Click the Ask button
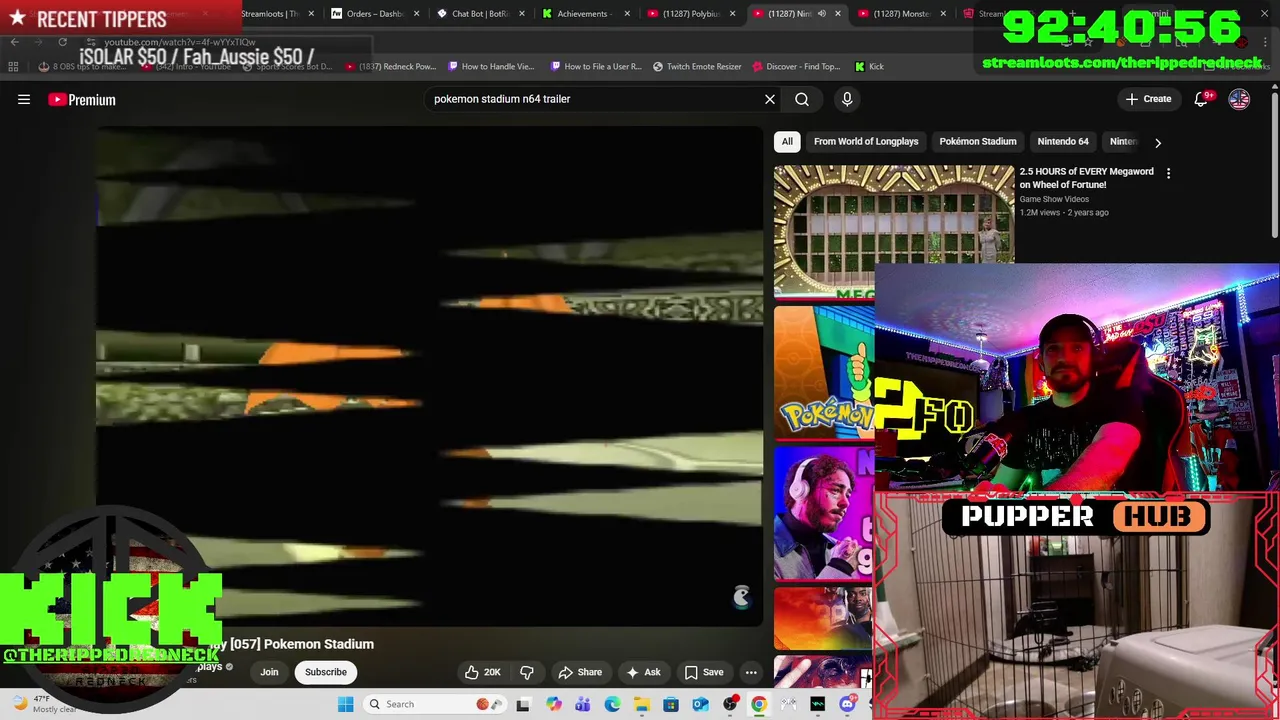1280x720 pixels. point(643,672)
